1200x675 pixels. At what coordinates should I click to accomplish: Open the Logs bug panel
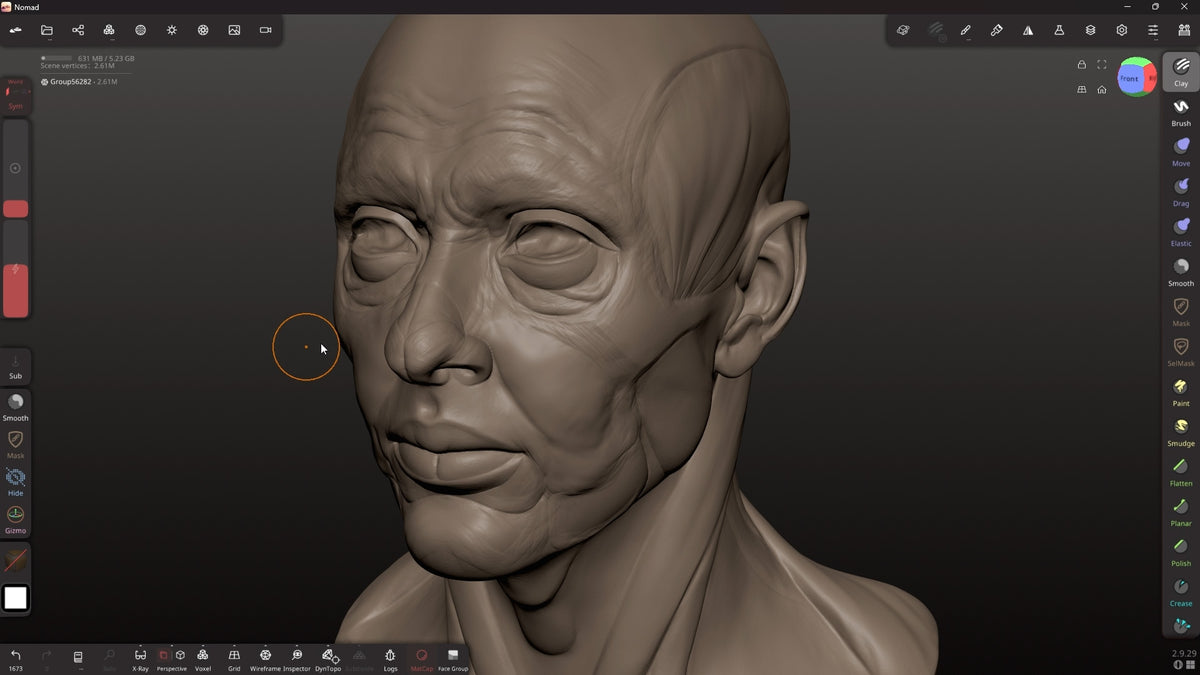tap(390, 659)
